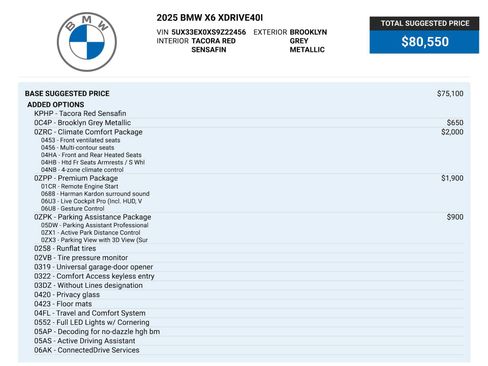The width and height of the screenshot is (488, 366).
Task: Click the "$900" price value
Action: 455,217
